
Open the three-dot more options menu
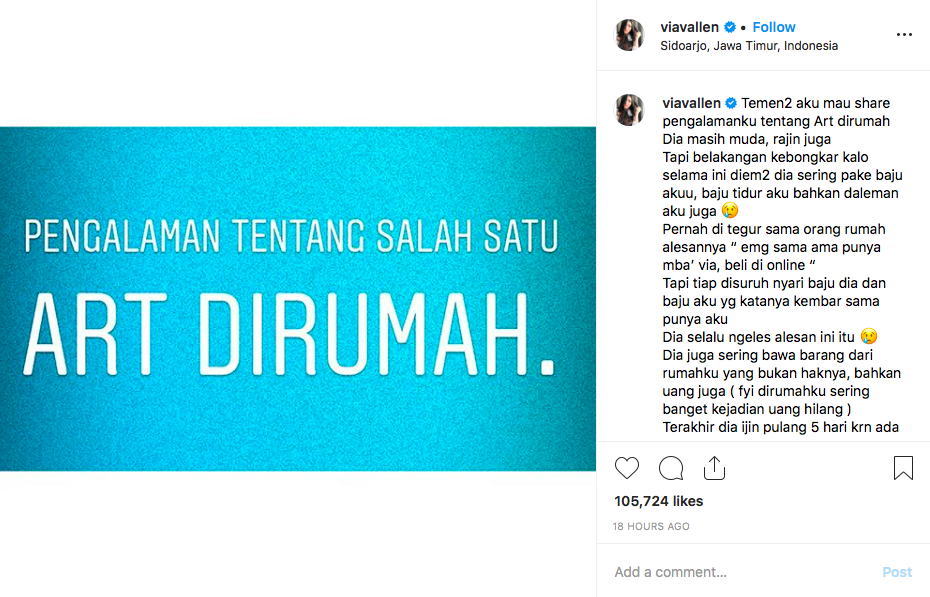[904, 35]
